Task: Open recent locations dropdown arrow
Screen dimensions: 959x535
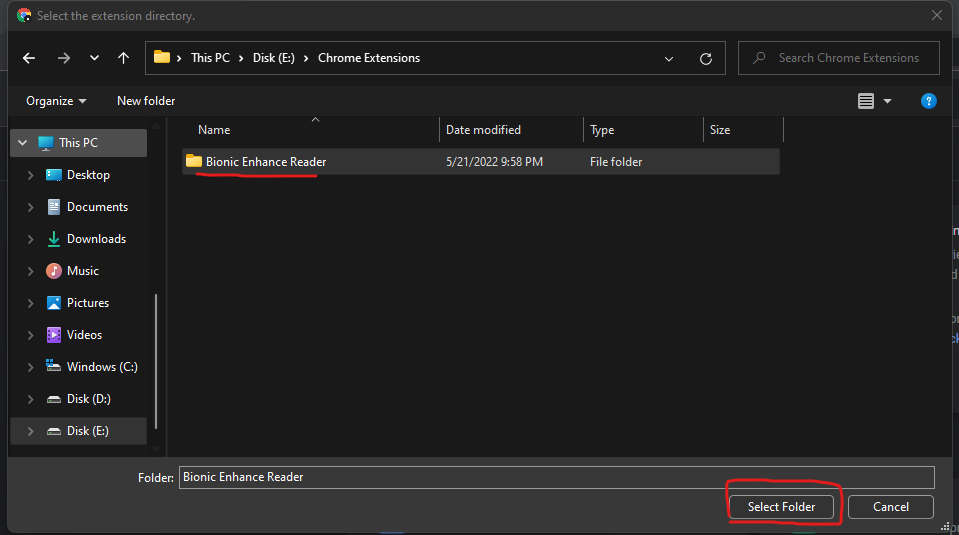Action: point(94,58)
